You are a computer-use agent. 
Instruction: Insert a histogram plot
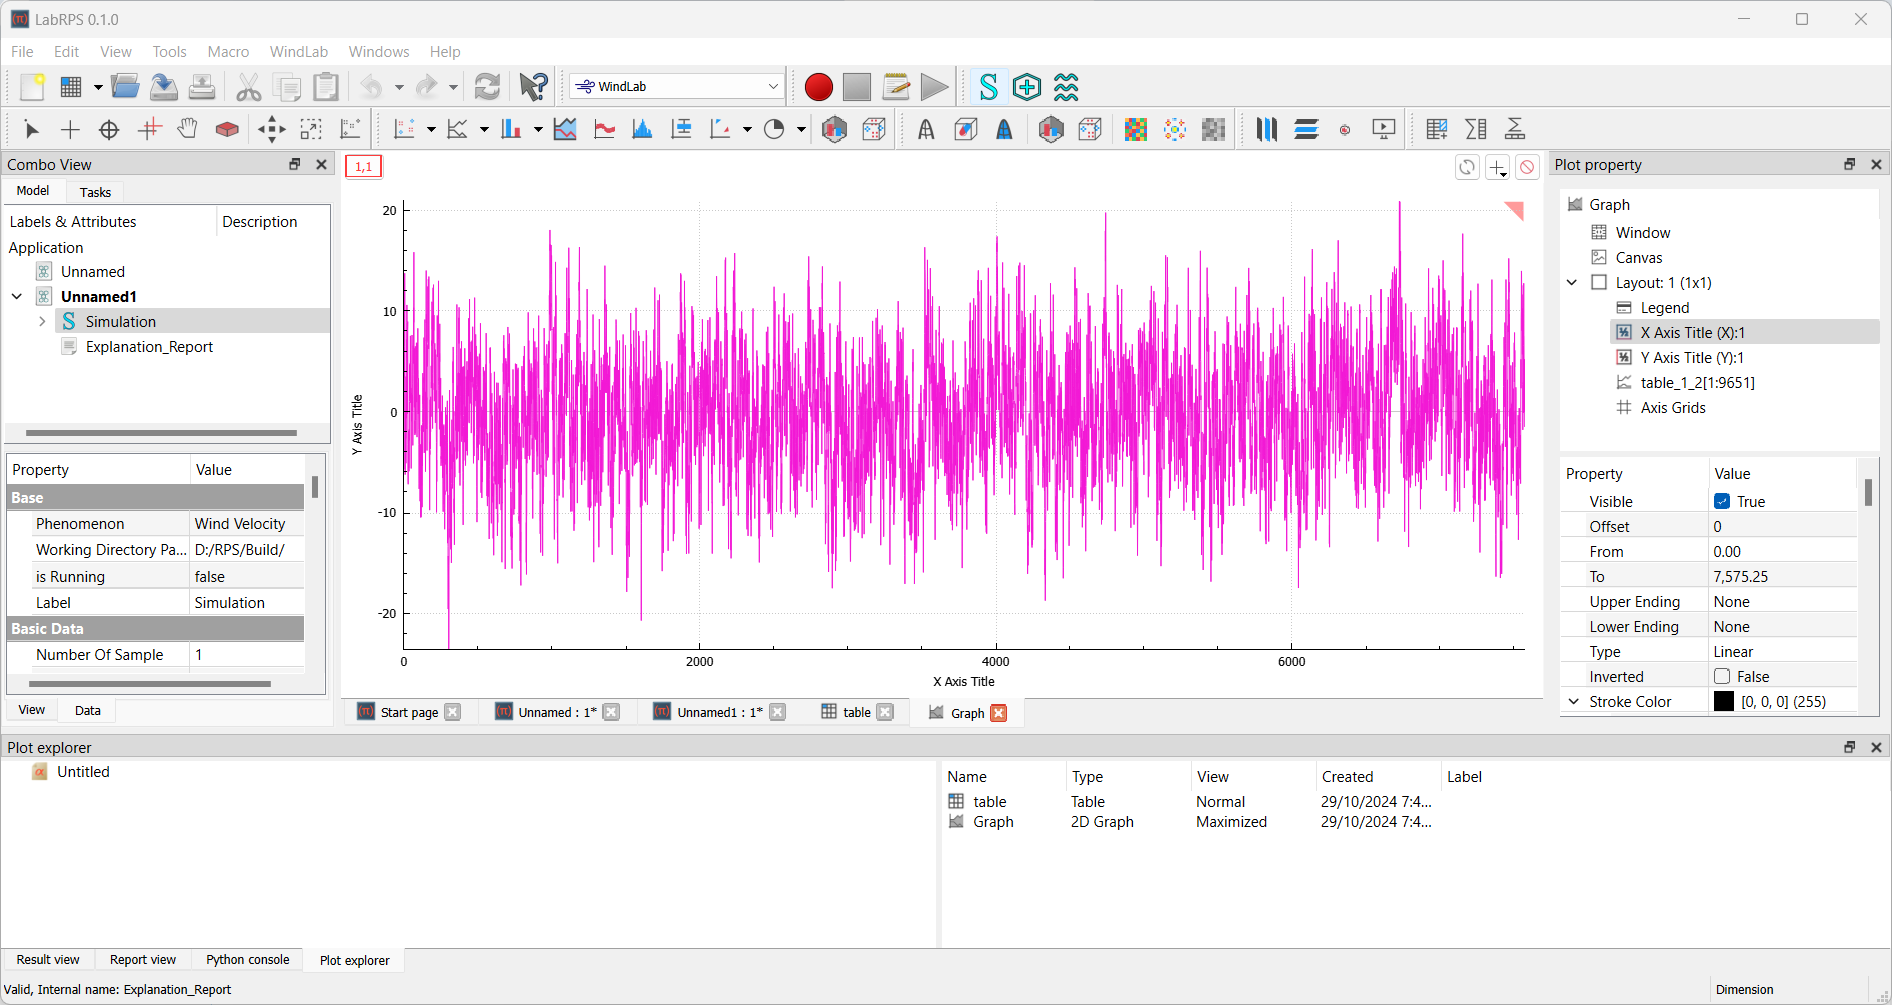pyautogui.click(x=643, y=129)
